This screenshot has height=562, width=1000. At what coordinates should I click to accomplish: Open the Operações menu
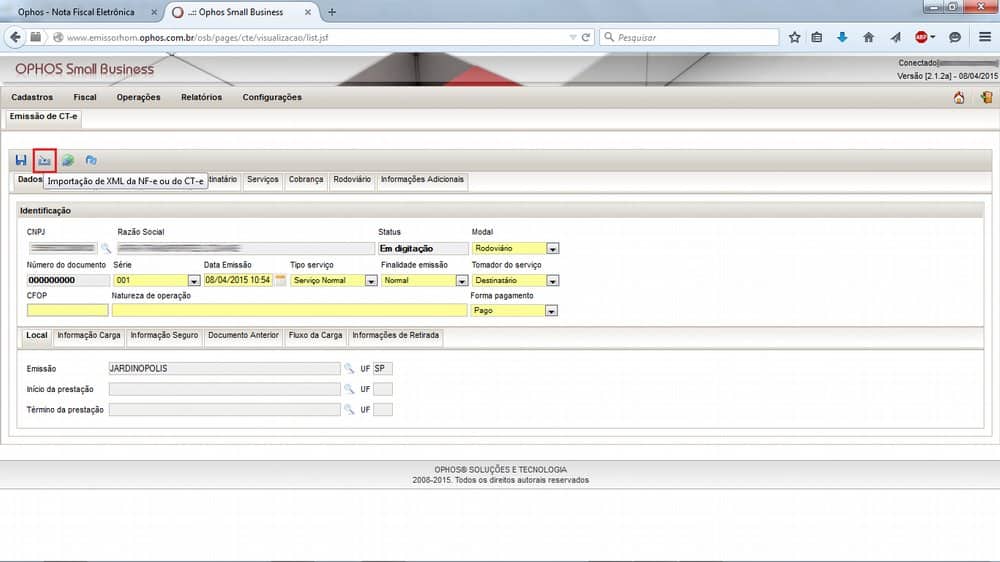point(138,97)
